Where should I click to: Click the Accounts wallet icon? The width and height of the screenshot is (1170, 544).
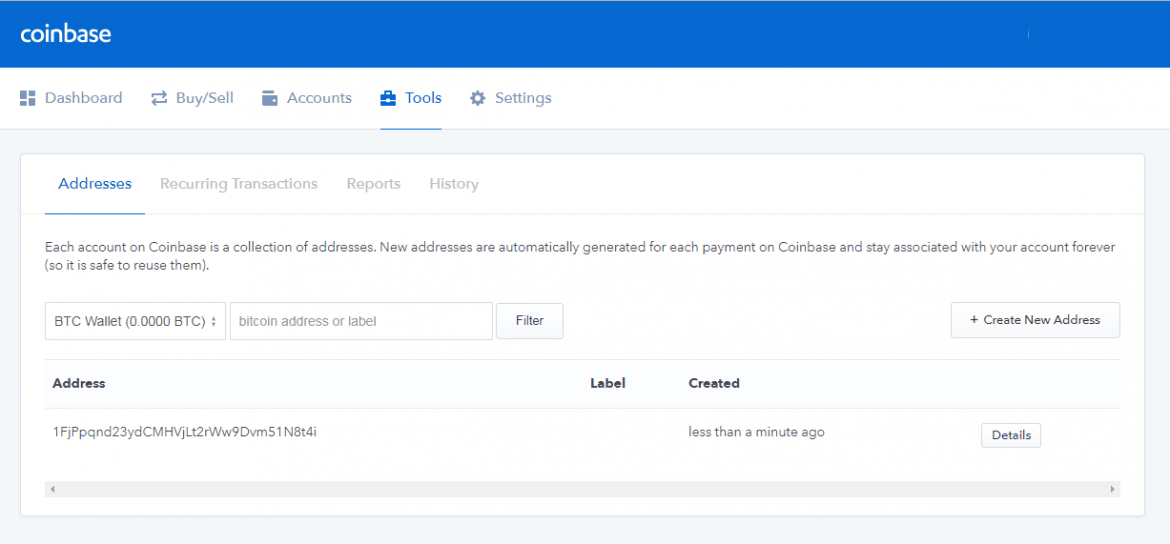(269, 98)
